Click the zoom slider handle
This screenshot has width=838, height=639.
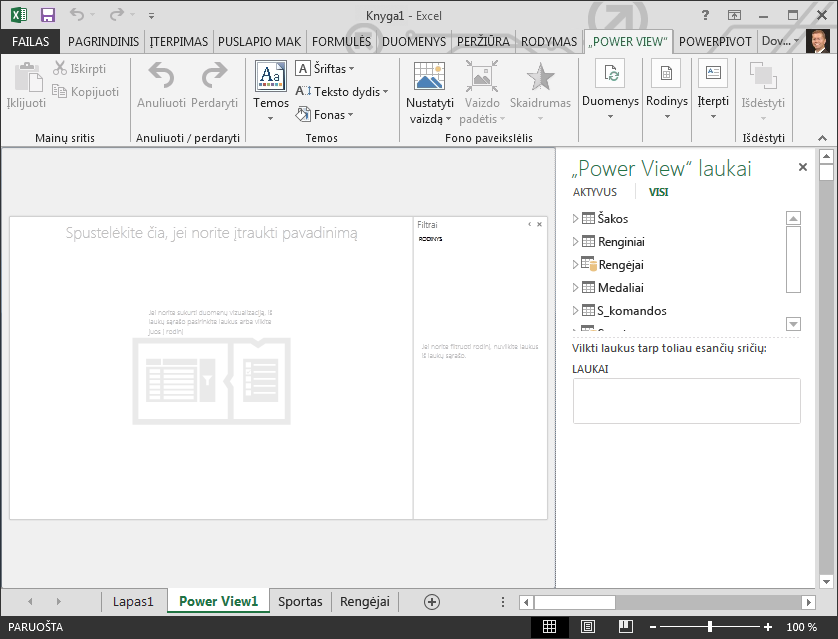point(710,627)
